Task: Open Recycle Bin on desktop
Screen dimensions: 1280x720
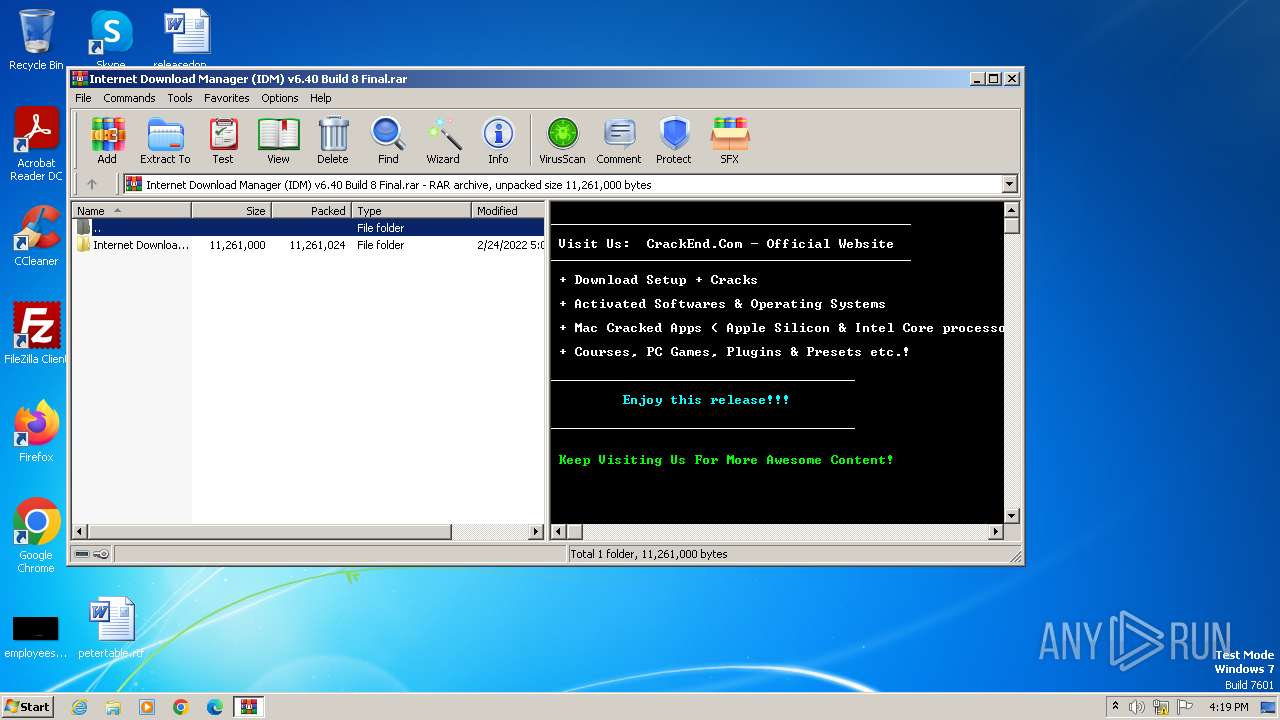Action: (x=36, y=40)
